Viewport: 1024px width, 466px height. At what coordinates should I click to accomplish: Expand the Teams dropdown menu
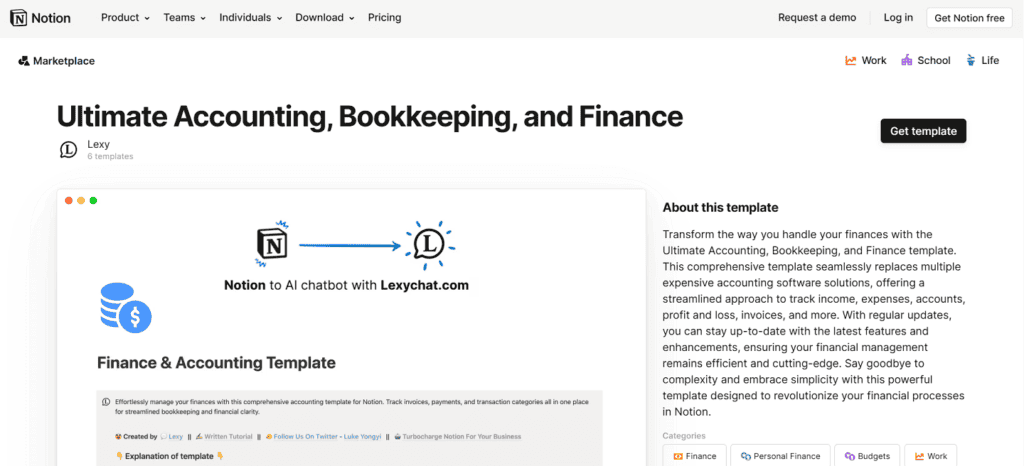pos(185,18)
